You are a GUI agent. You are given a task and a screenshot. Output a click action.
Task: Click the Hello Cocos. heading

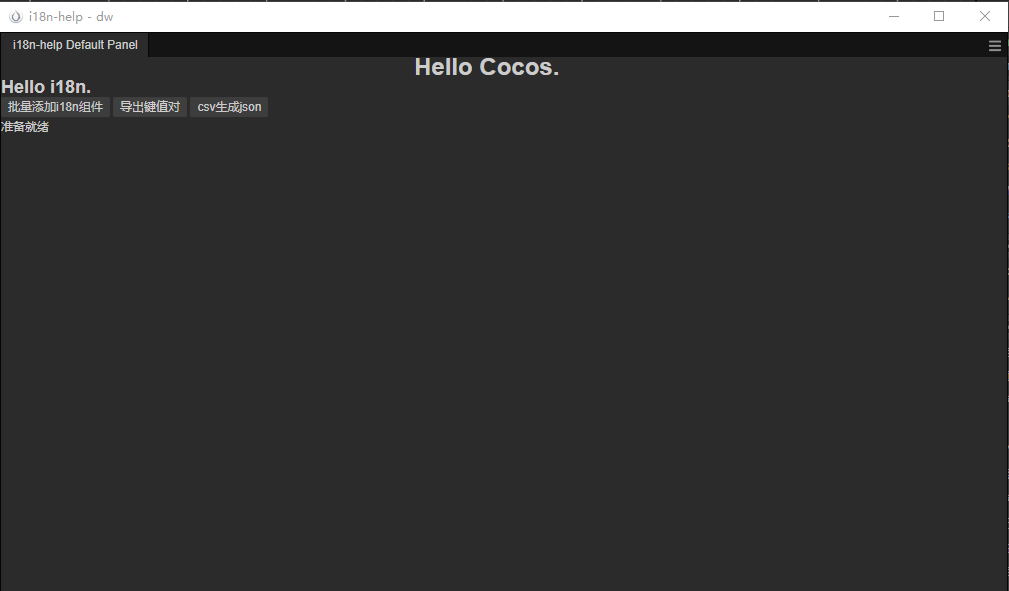click(486, 67)
